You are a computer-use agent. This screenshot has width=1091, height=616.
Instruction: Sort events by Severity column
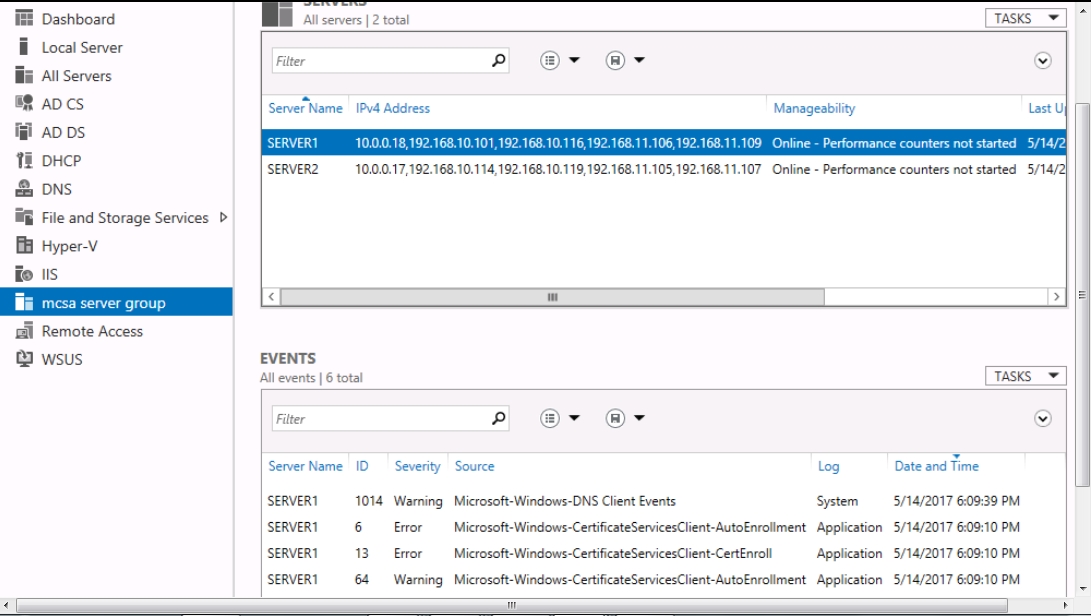point(417,466)
